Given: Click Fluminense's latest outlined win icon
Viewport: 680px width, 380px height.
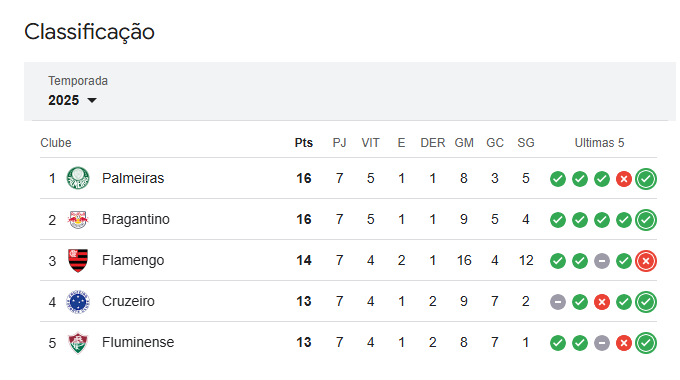Looking at the screenshot, I should point(646,343).
